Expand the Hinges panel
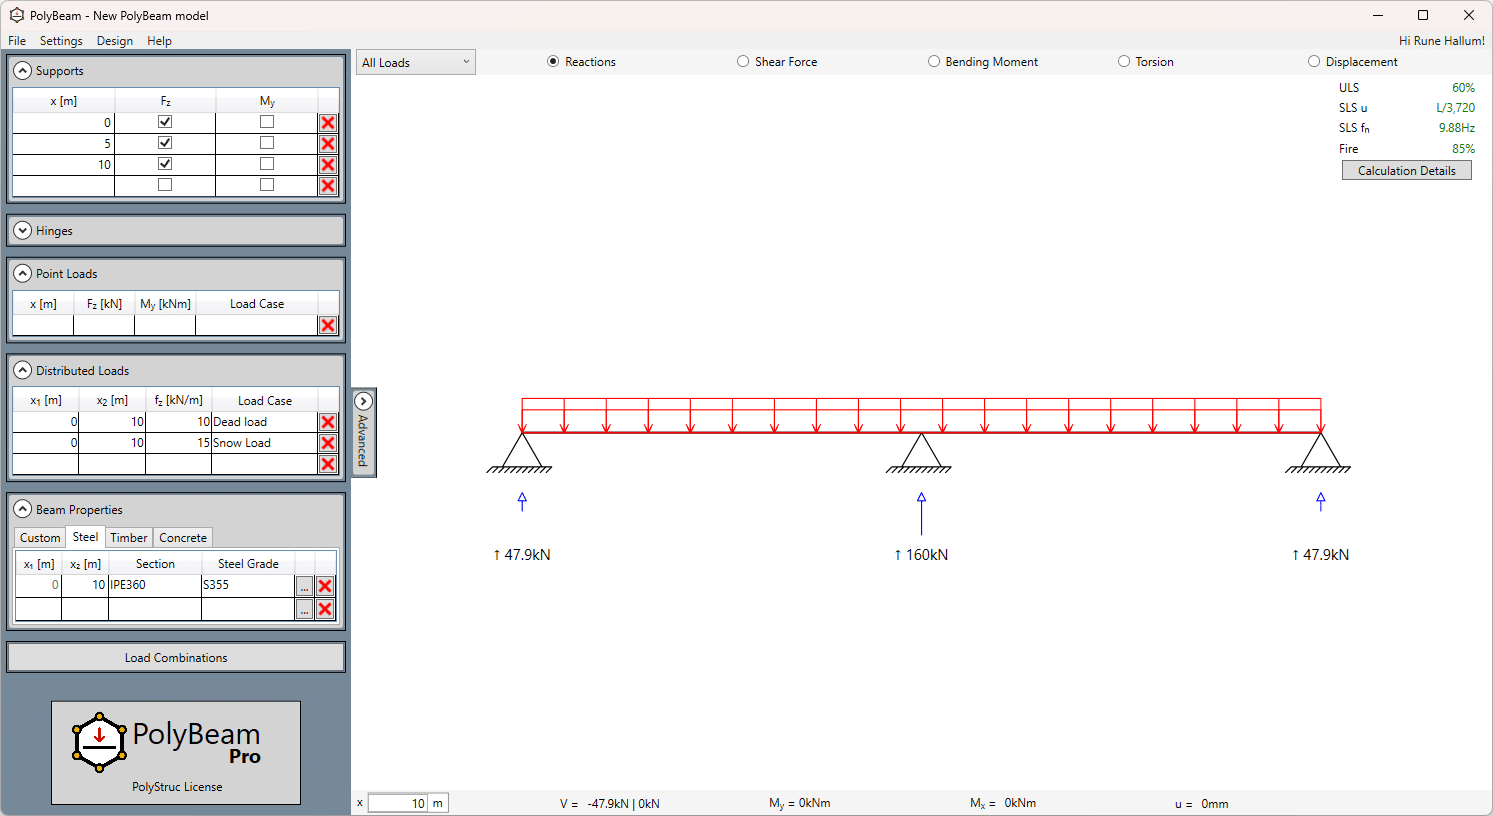This screenshot has height=816, width=1493. (x=22, y=231)
